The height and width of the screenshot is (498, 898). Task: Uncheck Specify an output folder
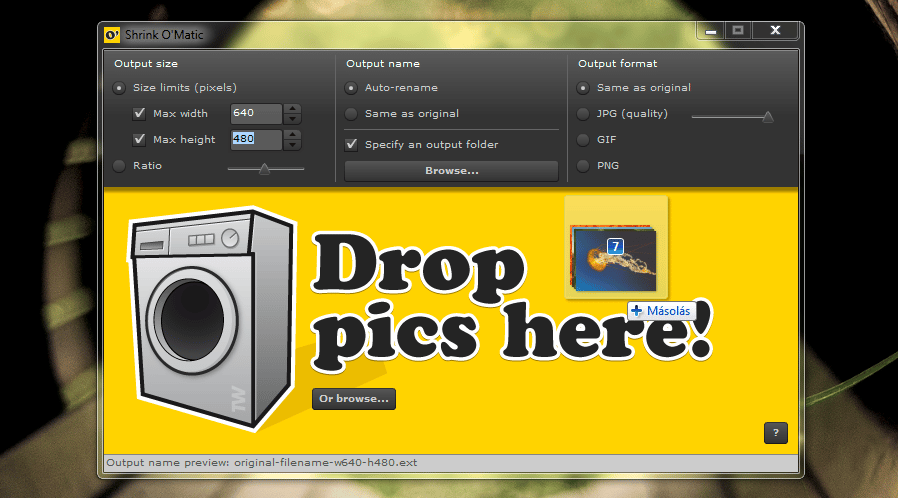[352, 144]
